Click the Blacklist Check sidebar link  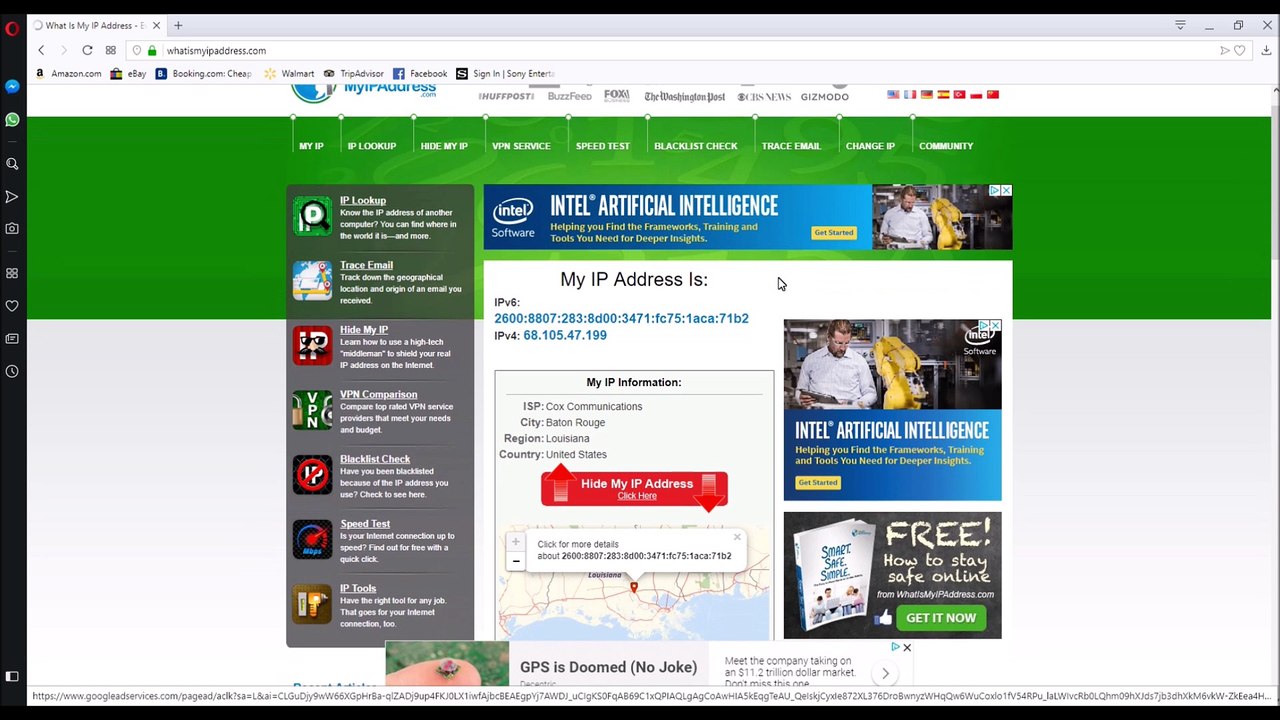click(x=375, y=459)
